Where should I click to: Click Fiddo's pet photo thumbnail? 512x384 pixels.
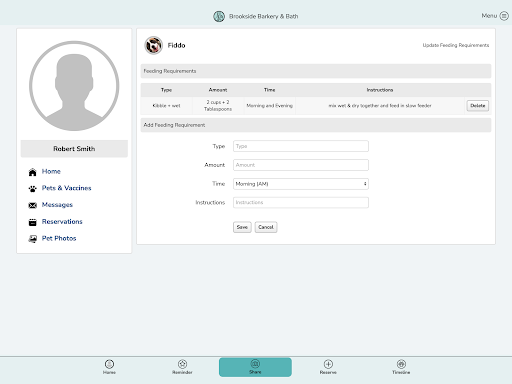(x=153, y=45)
